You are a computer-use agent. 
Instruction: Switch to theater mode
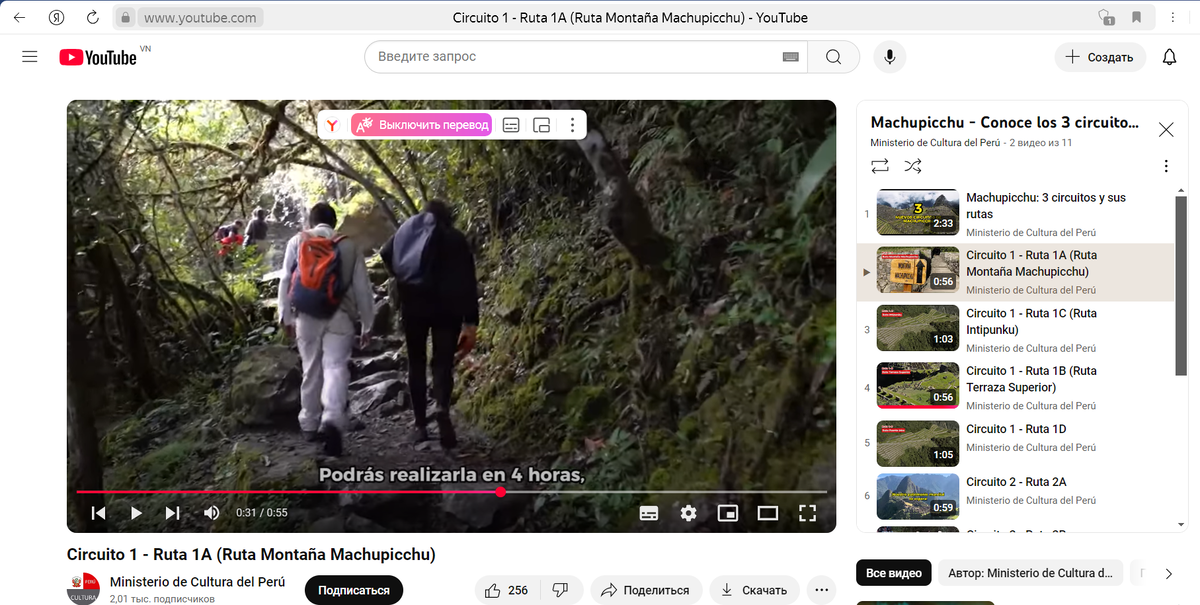tap(768, 513)
